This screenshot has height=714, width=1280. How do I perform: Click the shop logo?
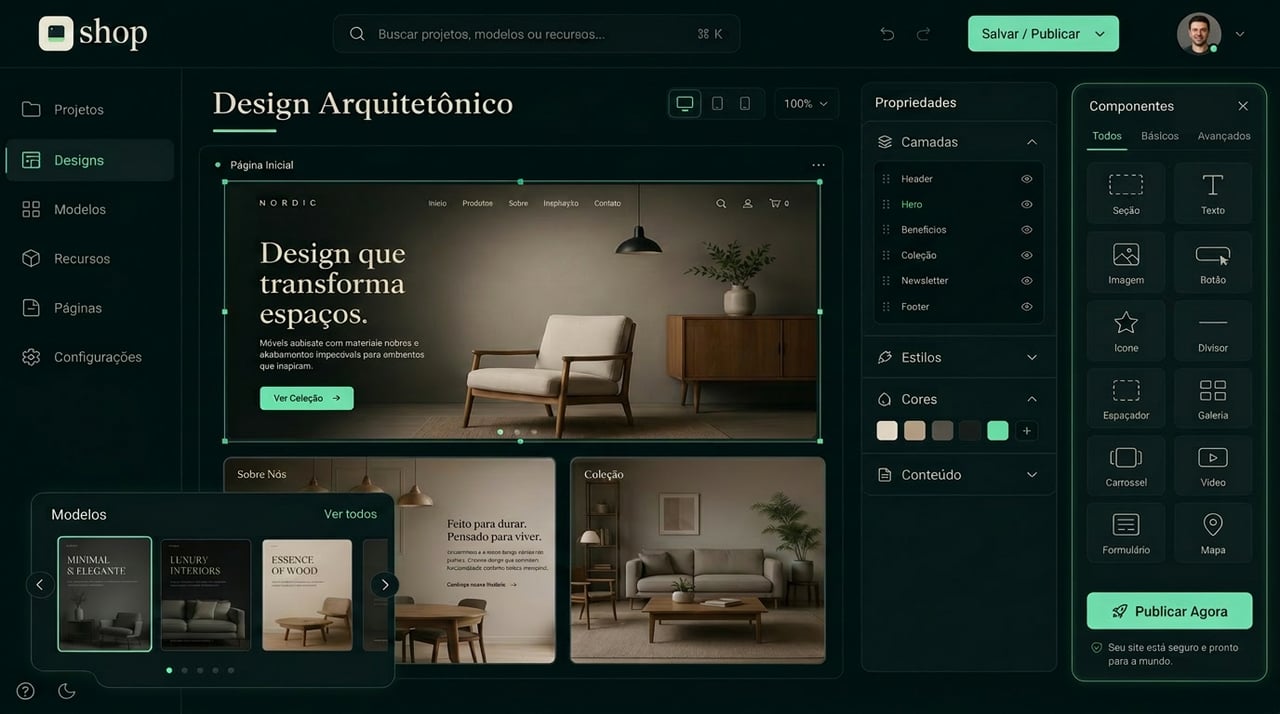[93, 33]
